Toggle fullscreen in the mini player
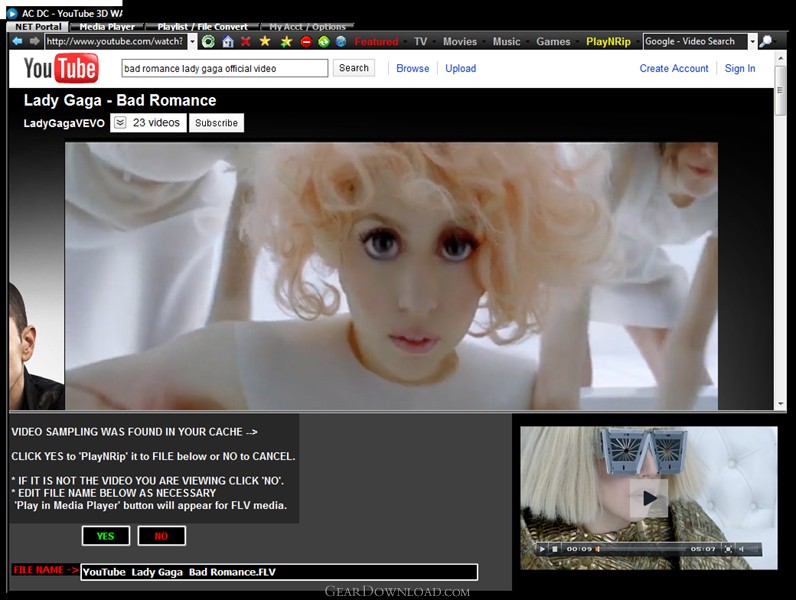This screenshot has height=600, width=796. [x=728, y=549]
